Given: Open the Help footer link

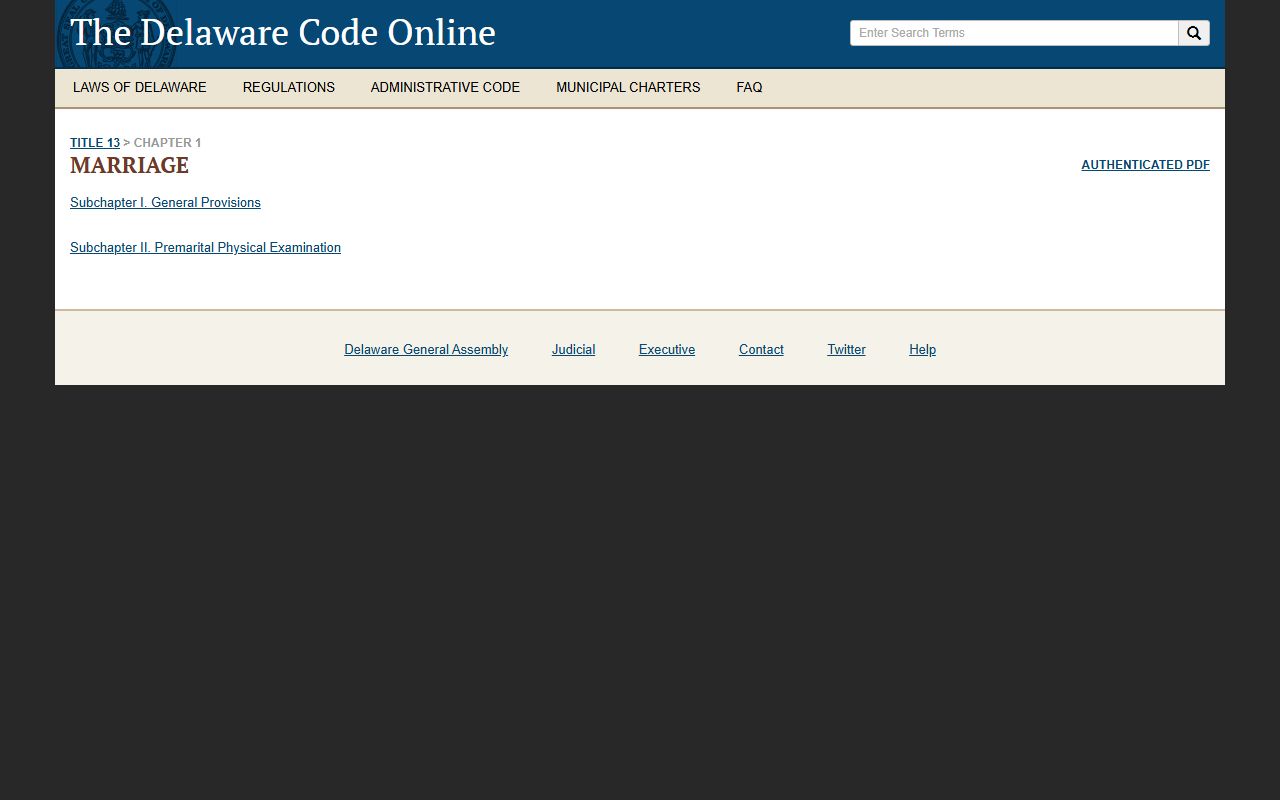Looking at the screenshot, I should click(922, 350).
